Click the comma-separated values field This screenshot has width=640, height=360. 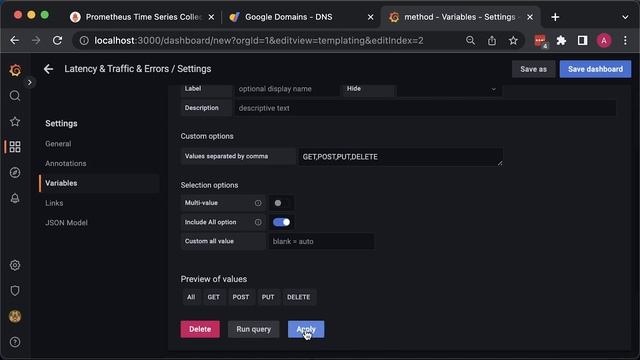400,157
